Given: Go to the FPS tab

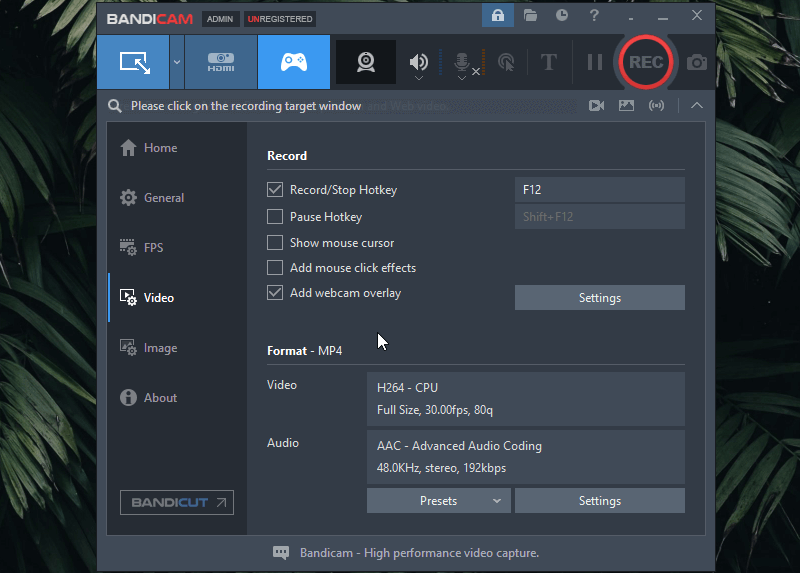Looking at the screenshot, I should [153, 248].
